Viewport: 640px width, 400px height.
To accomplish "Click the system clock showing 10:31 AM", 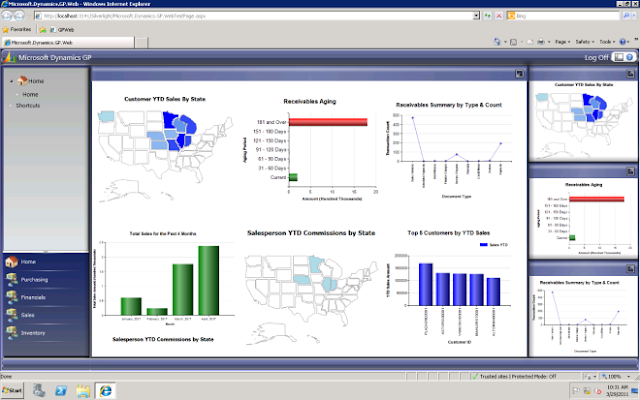I will point(617,391).
